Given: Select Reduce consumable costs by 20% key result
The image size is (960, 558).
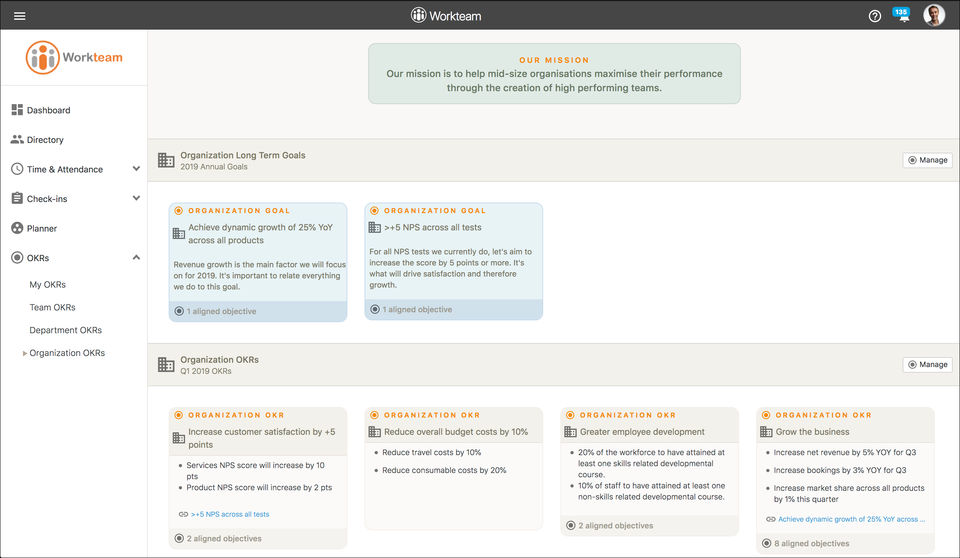Looking at the screenshot, I should tap(444, 470).
